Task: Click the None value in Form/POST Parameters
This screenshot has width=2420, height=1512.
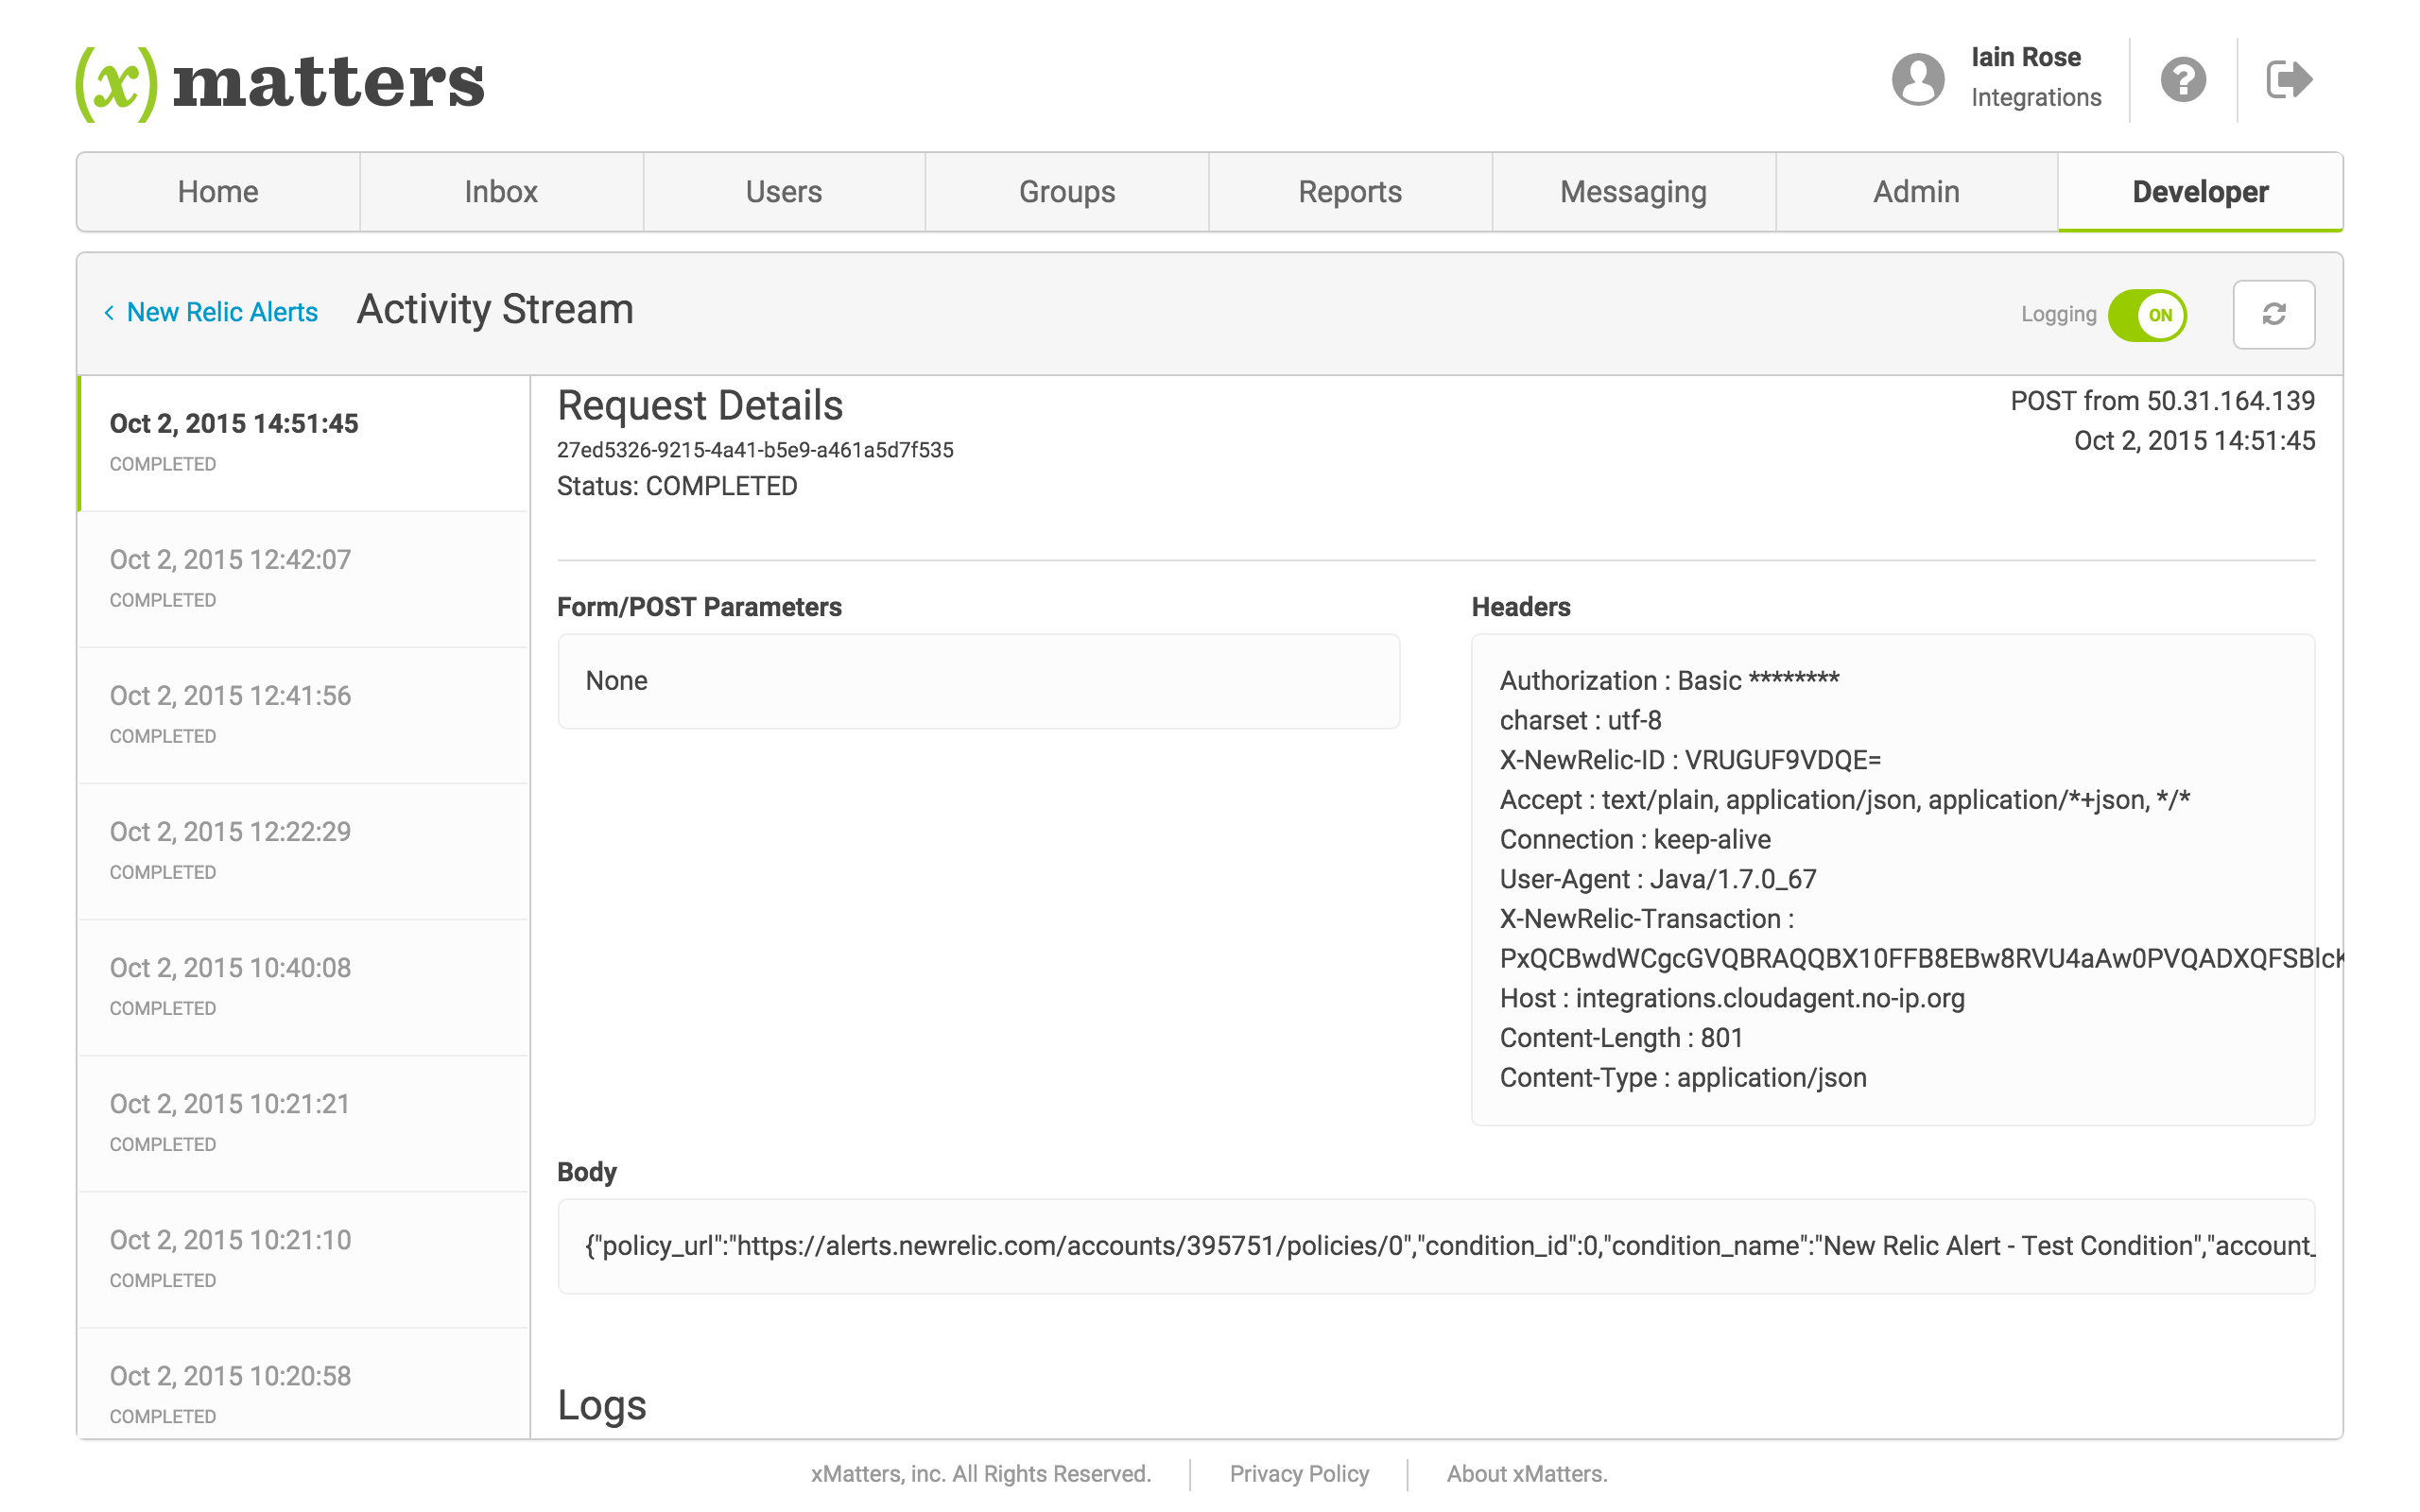Action: (x=616, y=681)
